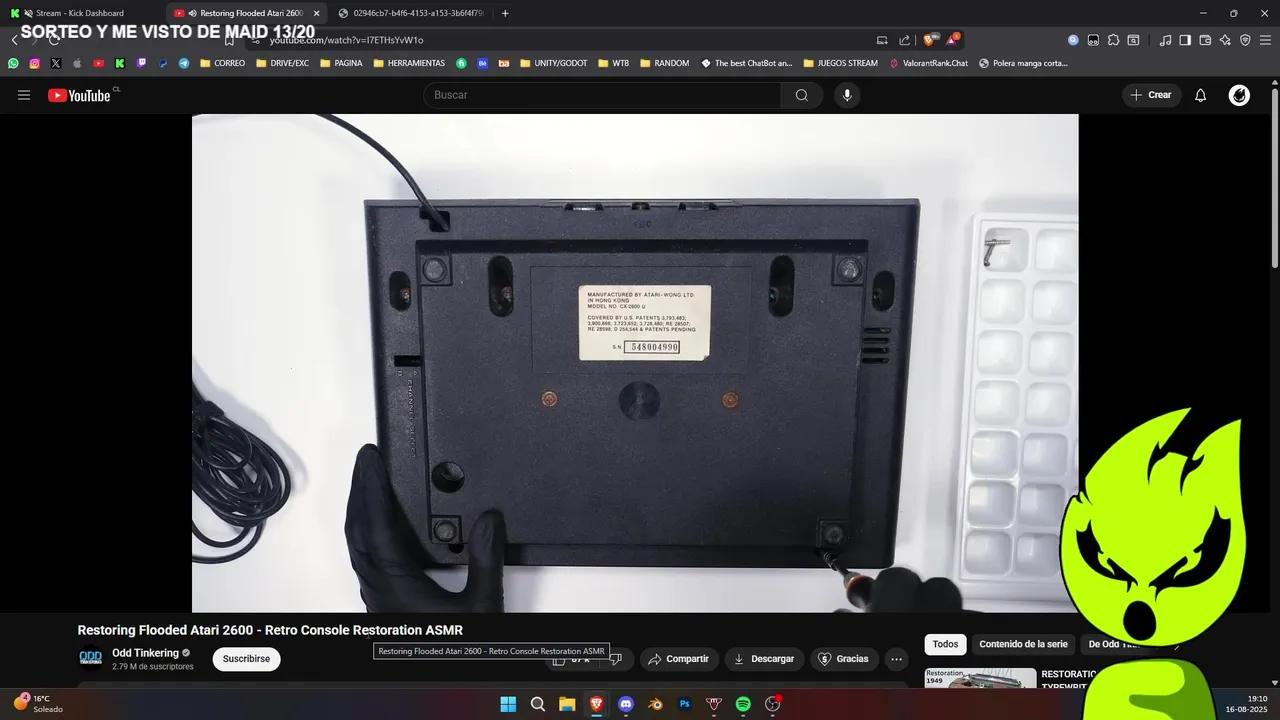The width and height of the screenshot is (1280, 720).
Task: Expand the RANDOM bookmarks folder
Action: tap(663, 63)
